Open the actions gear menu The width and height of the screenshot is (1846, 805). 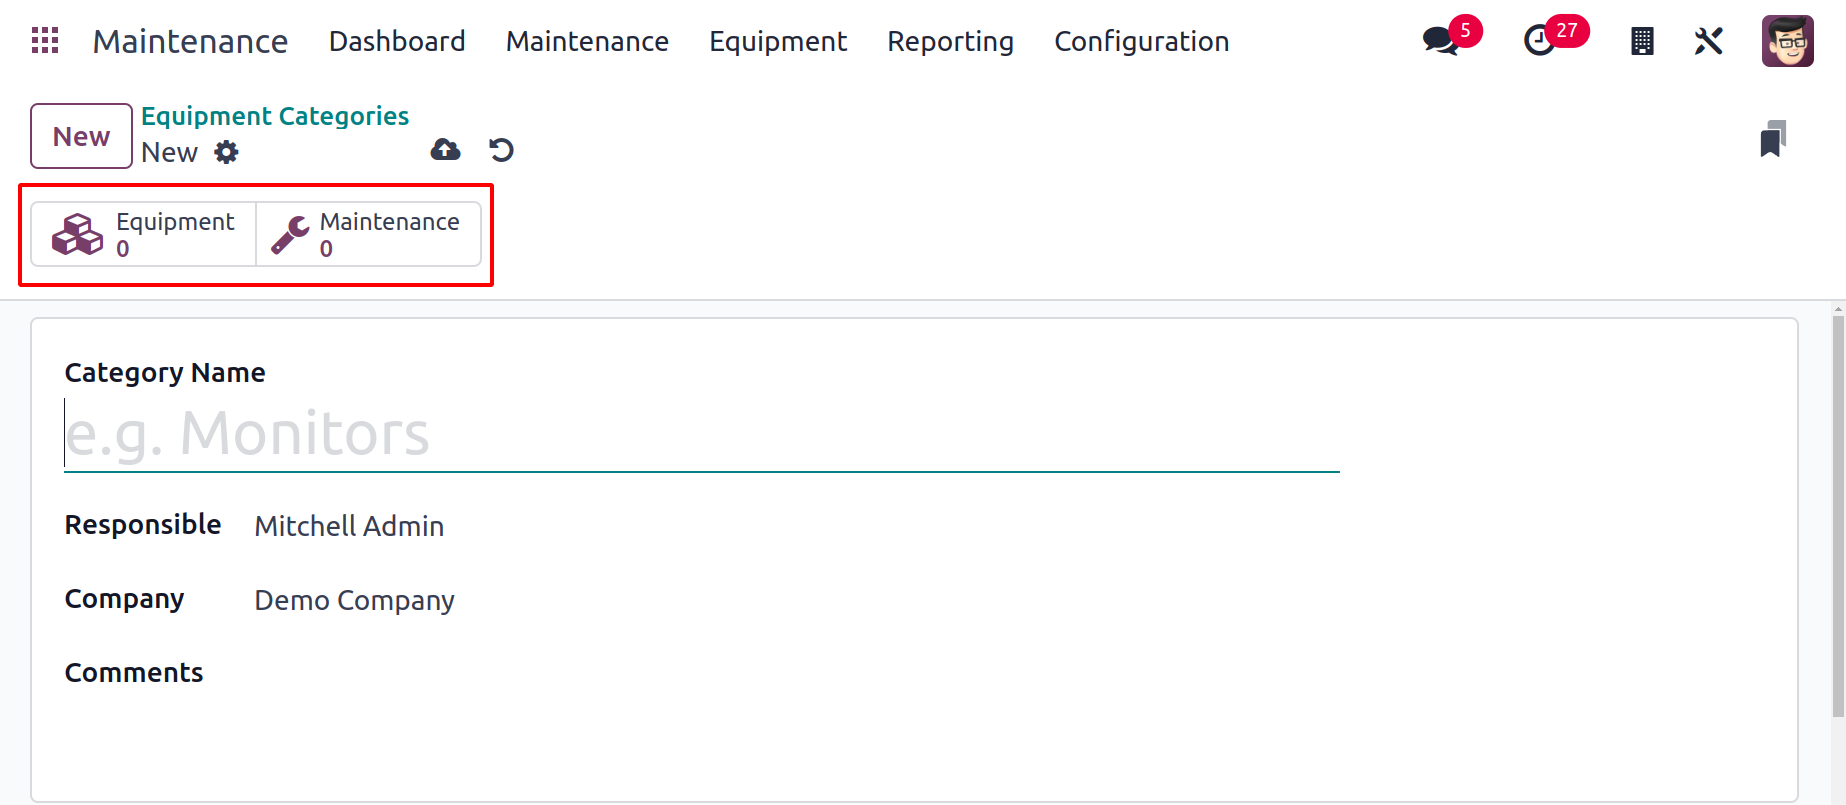coord(227,152)
